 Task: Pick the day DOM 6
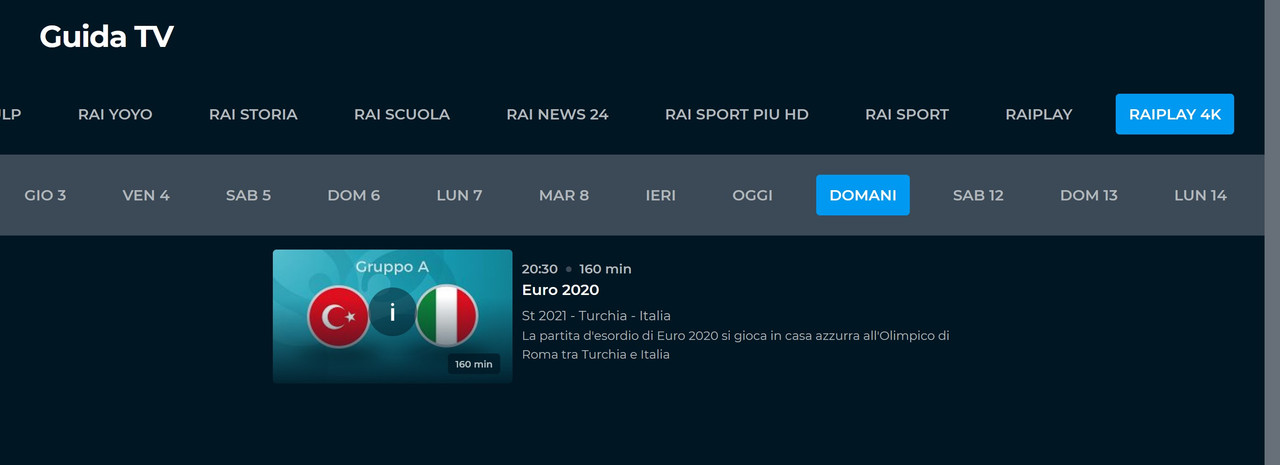coord(354,195)
